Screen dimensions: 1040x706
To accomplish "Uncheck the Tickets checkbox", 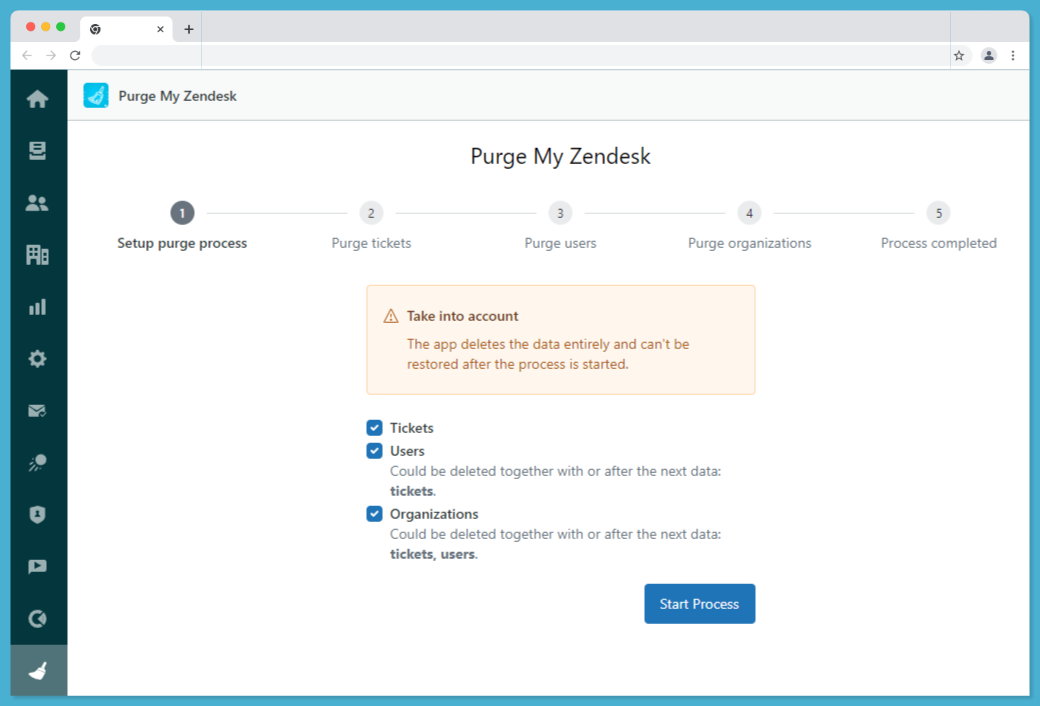I will coord(374,427).
